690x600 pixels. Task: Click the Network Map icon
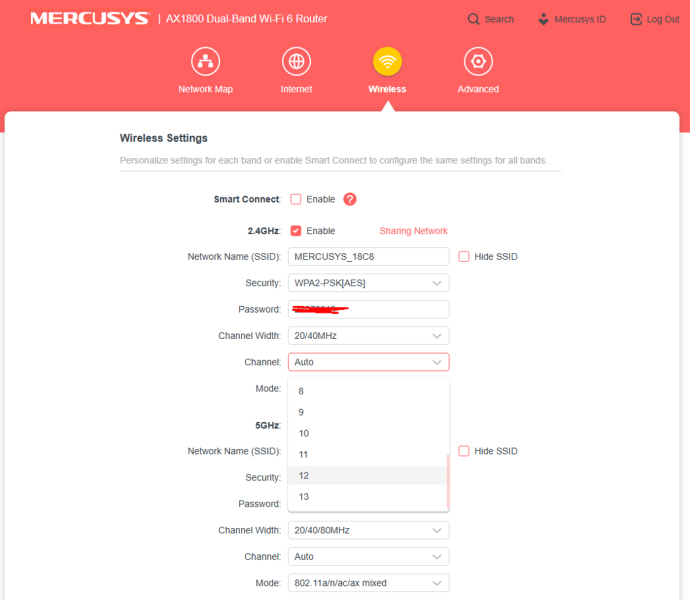(205, 62)
